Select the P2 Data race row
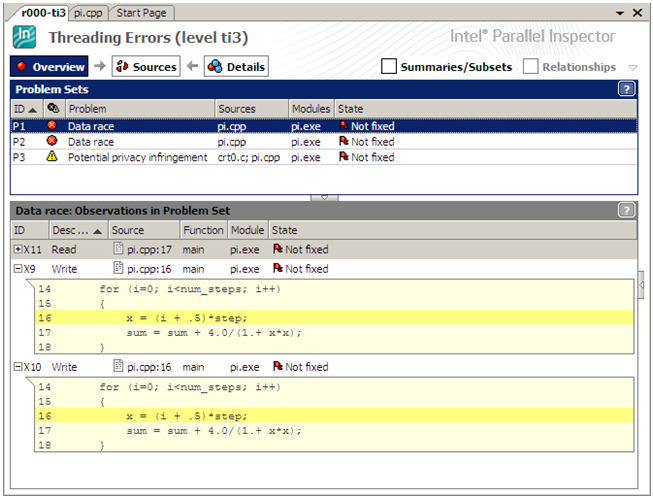 (x=324, y=142)
